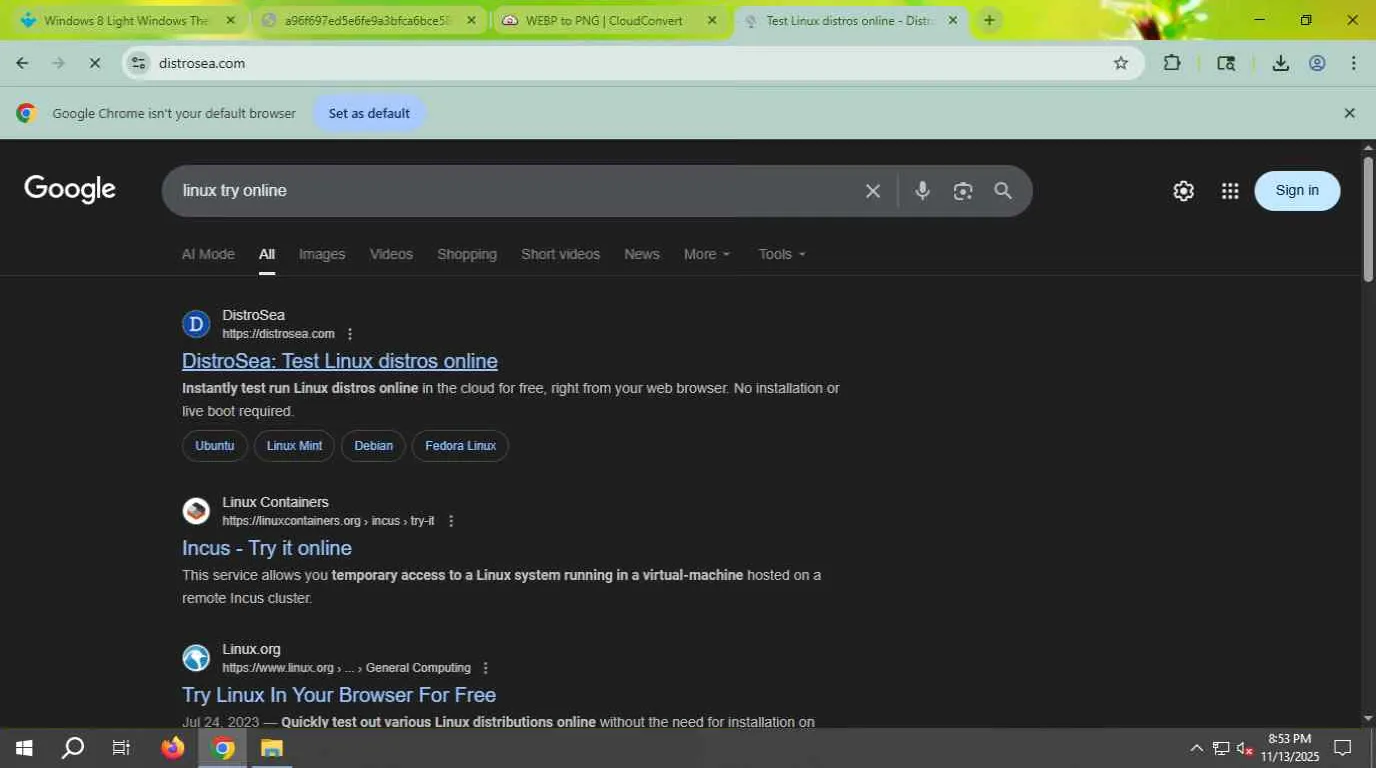Switch to the a96f697ed5e6 browser tab
Image resolution: width=1376 pixels, height=768 pixels.
point(368,20)
